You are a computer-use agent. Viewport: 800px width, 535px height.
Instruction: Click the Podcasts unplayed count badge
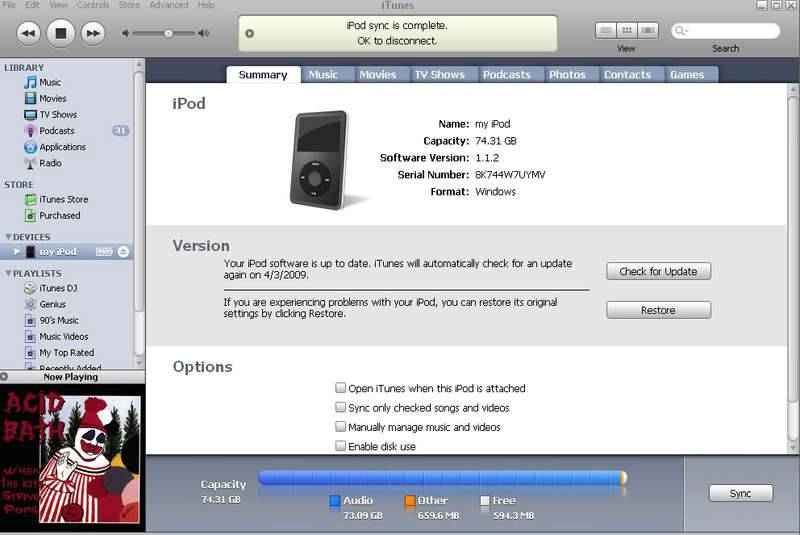pyautogui.click(x=120, y=131)
